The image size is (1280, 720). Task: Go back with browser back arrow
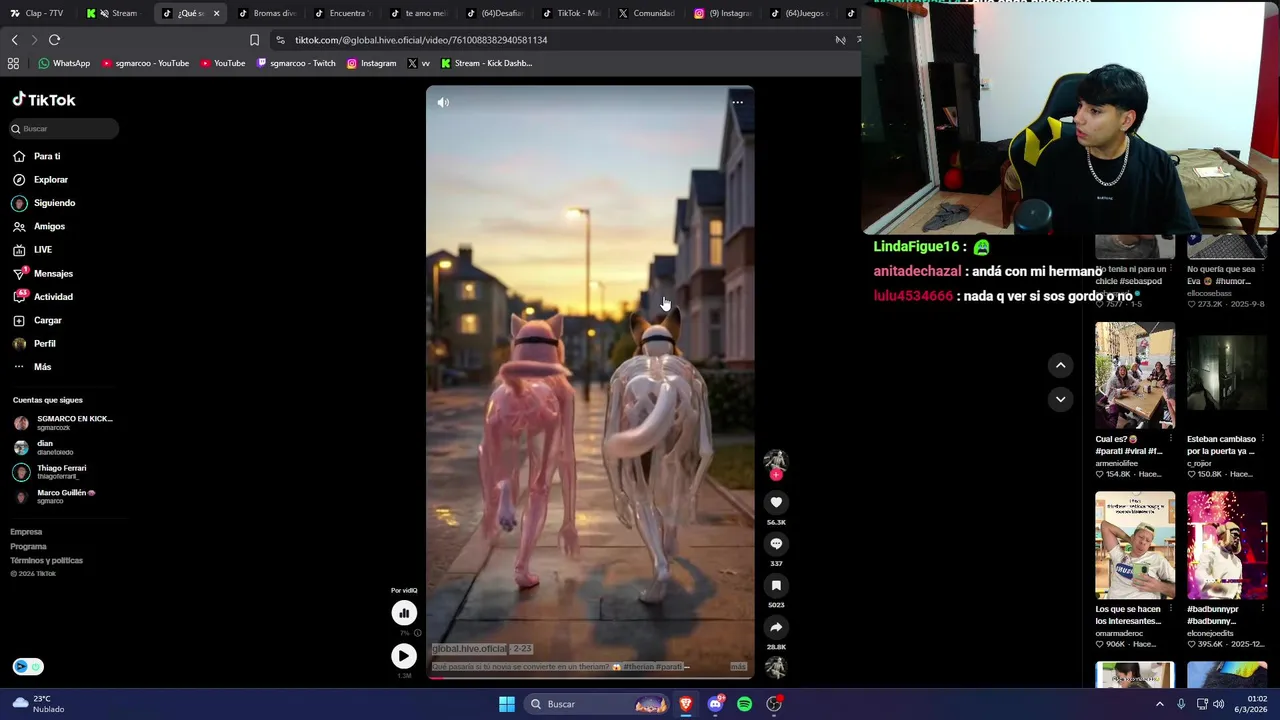click(x=14, y=40)
